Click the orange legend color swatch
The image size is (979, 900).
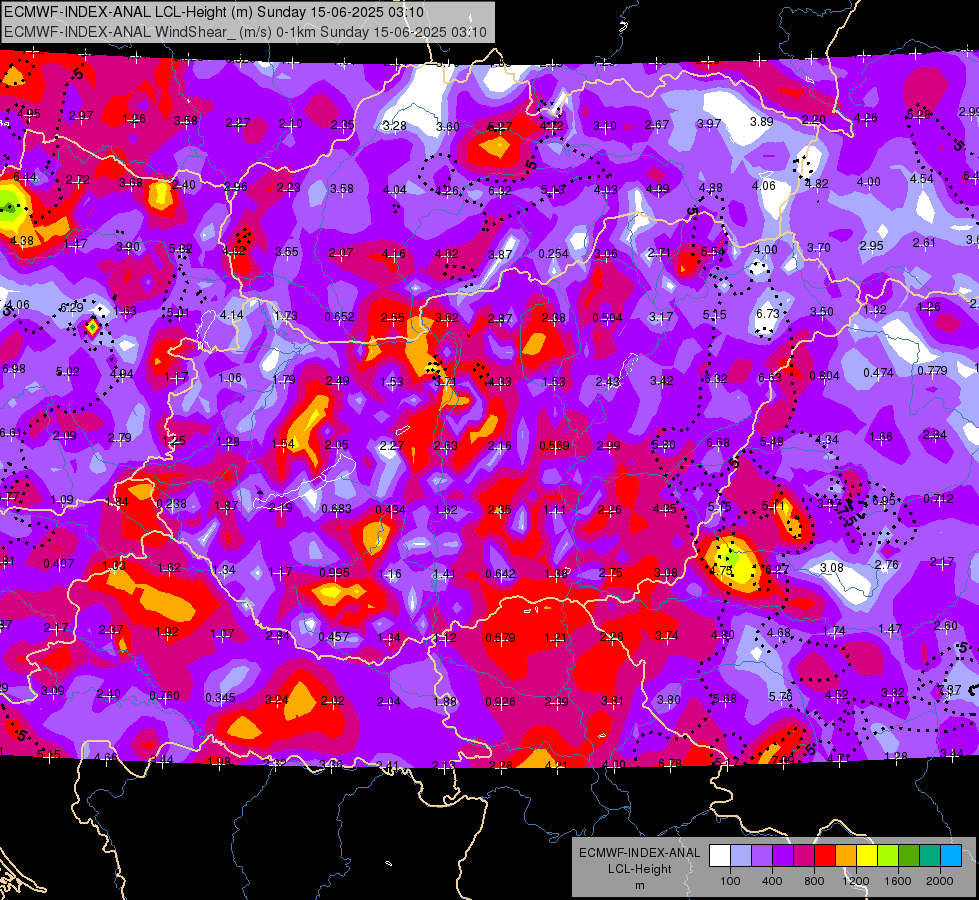(846, 855)
